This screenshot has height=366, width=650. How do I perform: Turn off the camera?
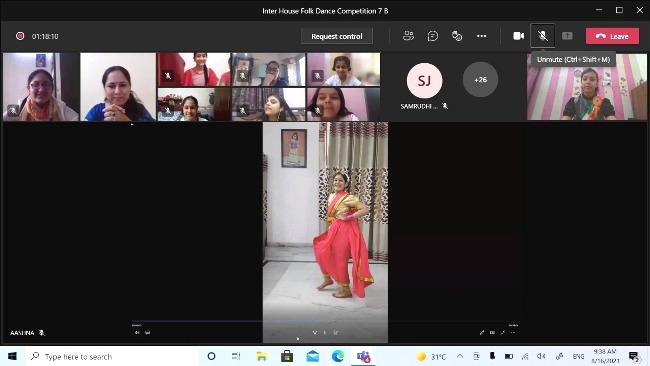[518, 36]
